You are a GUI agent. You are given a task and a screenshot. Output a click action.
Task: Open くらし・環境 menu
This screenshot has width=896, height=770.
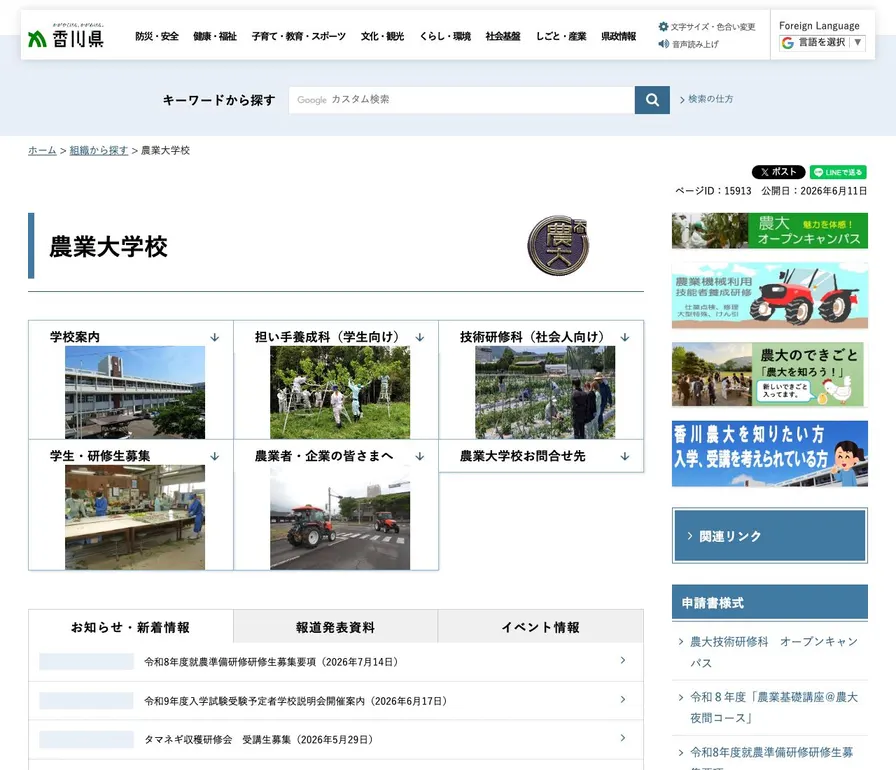[x=445, y=37]
